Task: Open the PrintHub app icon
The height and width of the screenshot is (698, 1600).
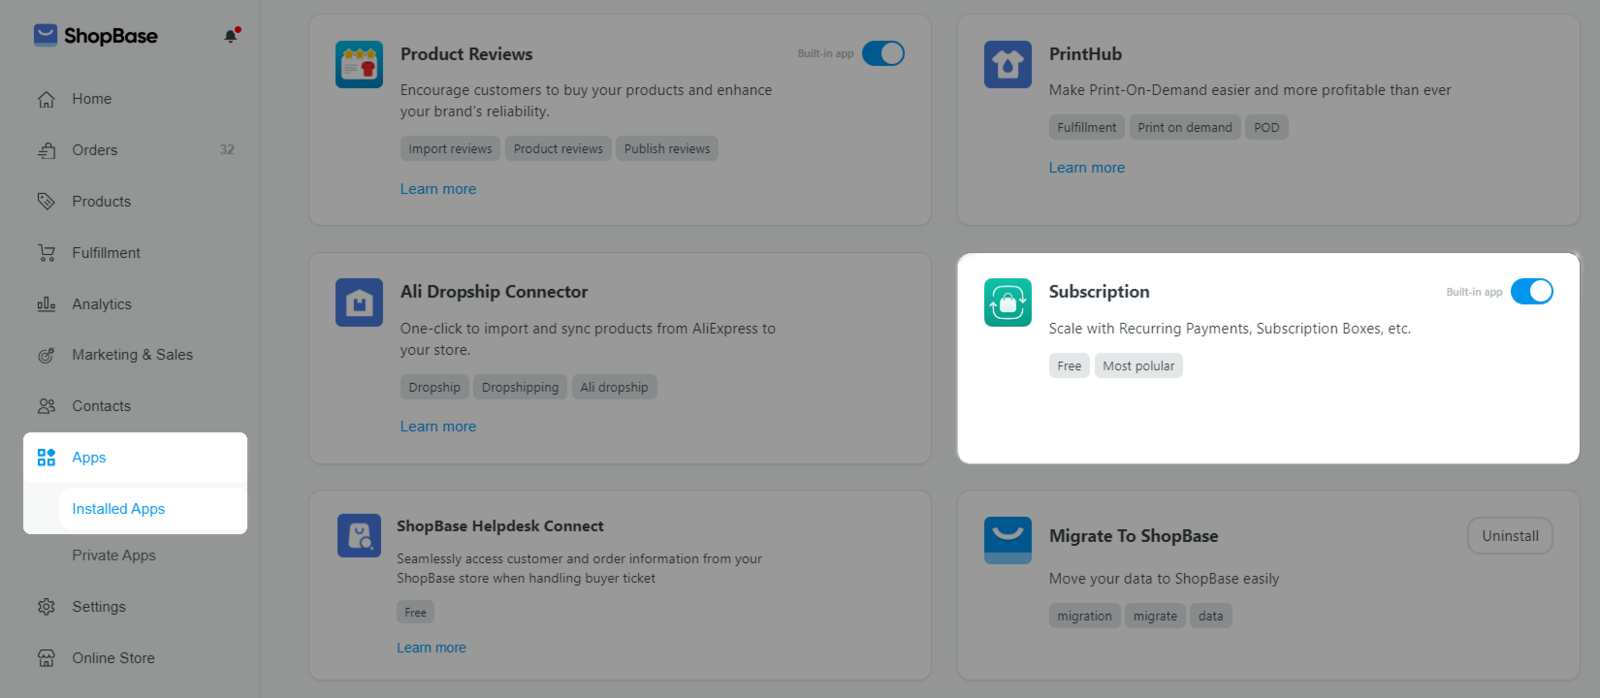Action: click(1007, 65)
